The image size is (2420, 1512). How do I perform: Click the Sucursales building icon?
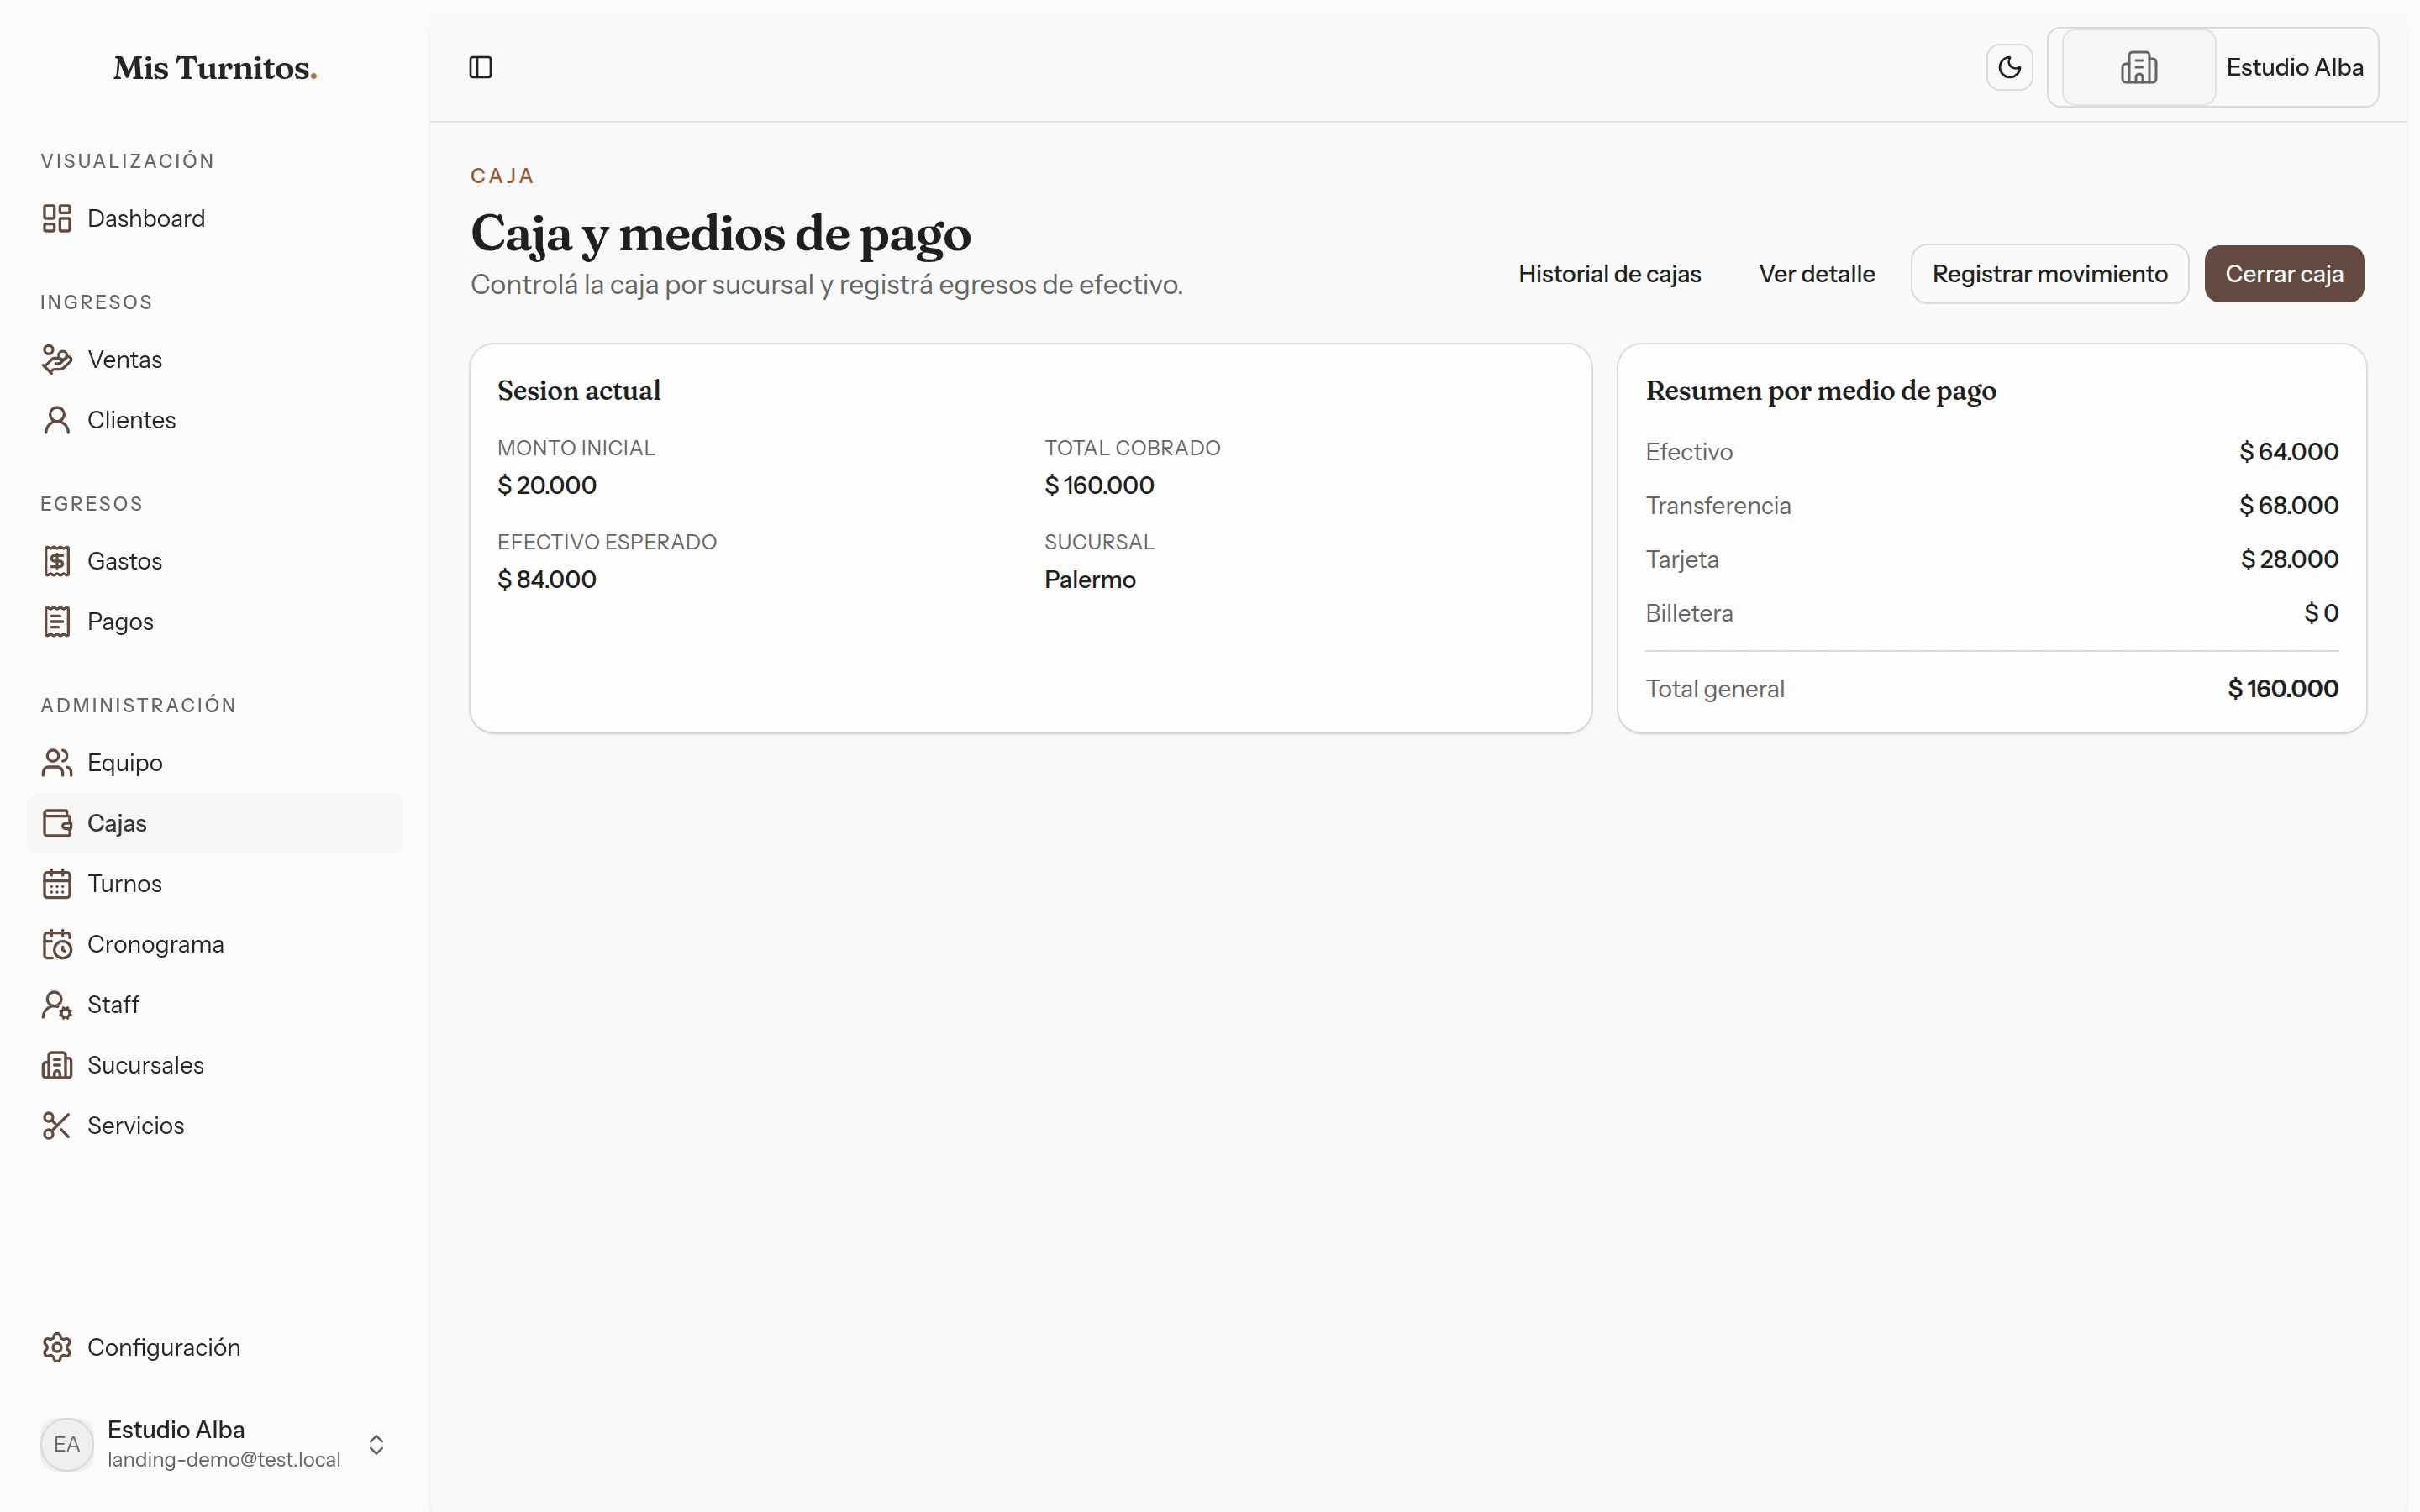click(x=57, y=1065)
